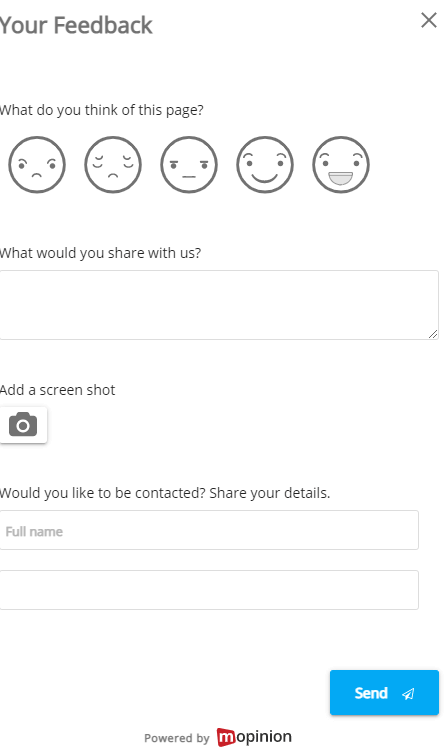Select the angry frowning face rating
This screenshot has width=446, height=747.
37,165
